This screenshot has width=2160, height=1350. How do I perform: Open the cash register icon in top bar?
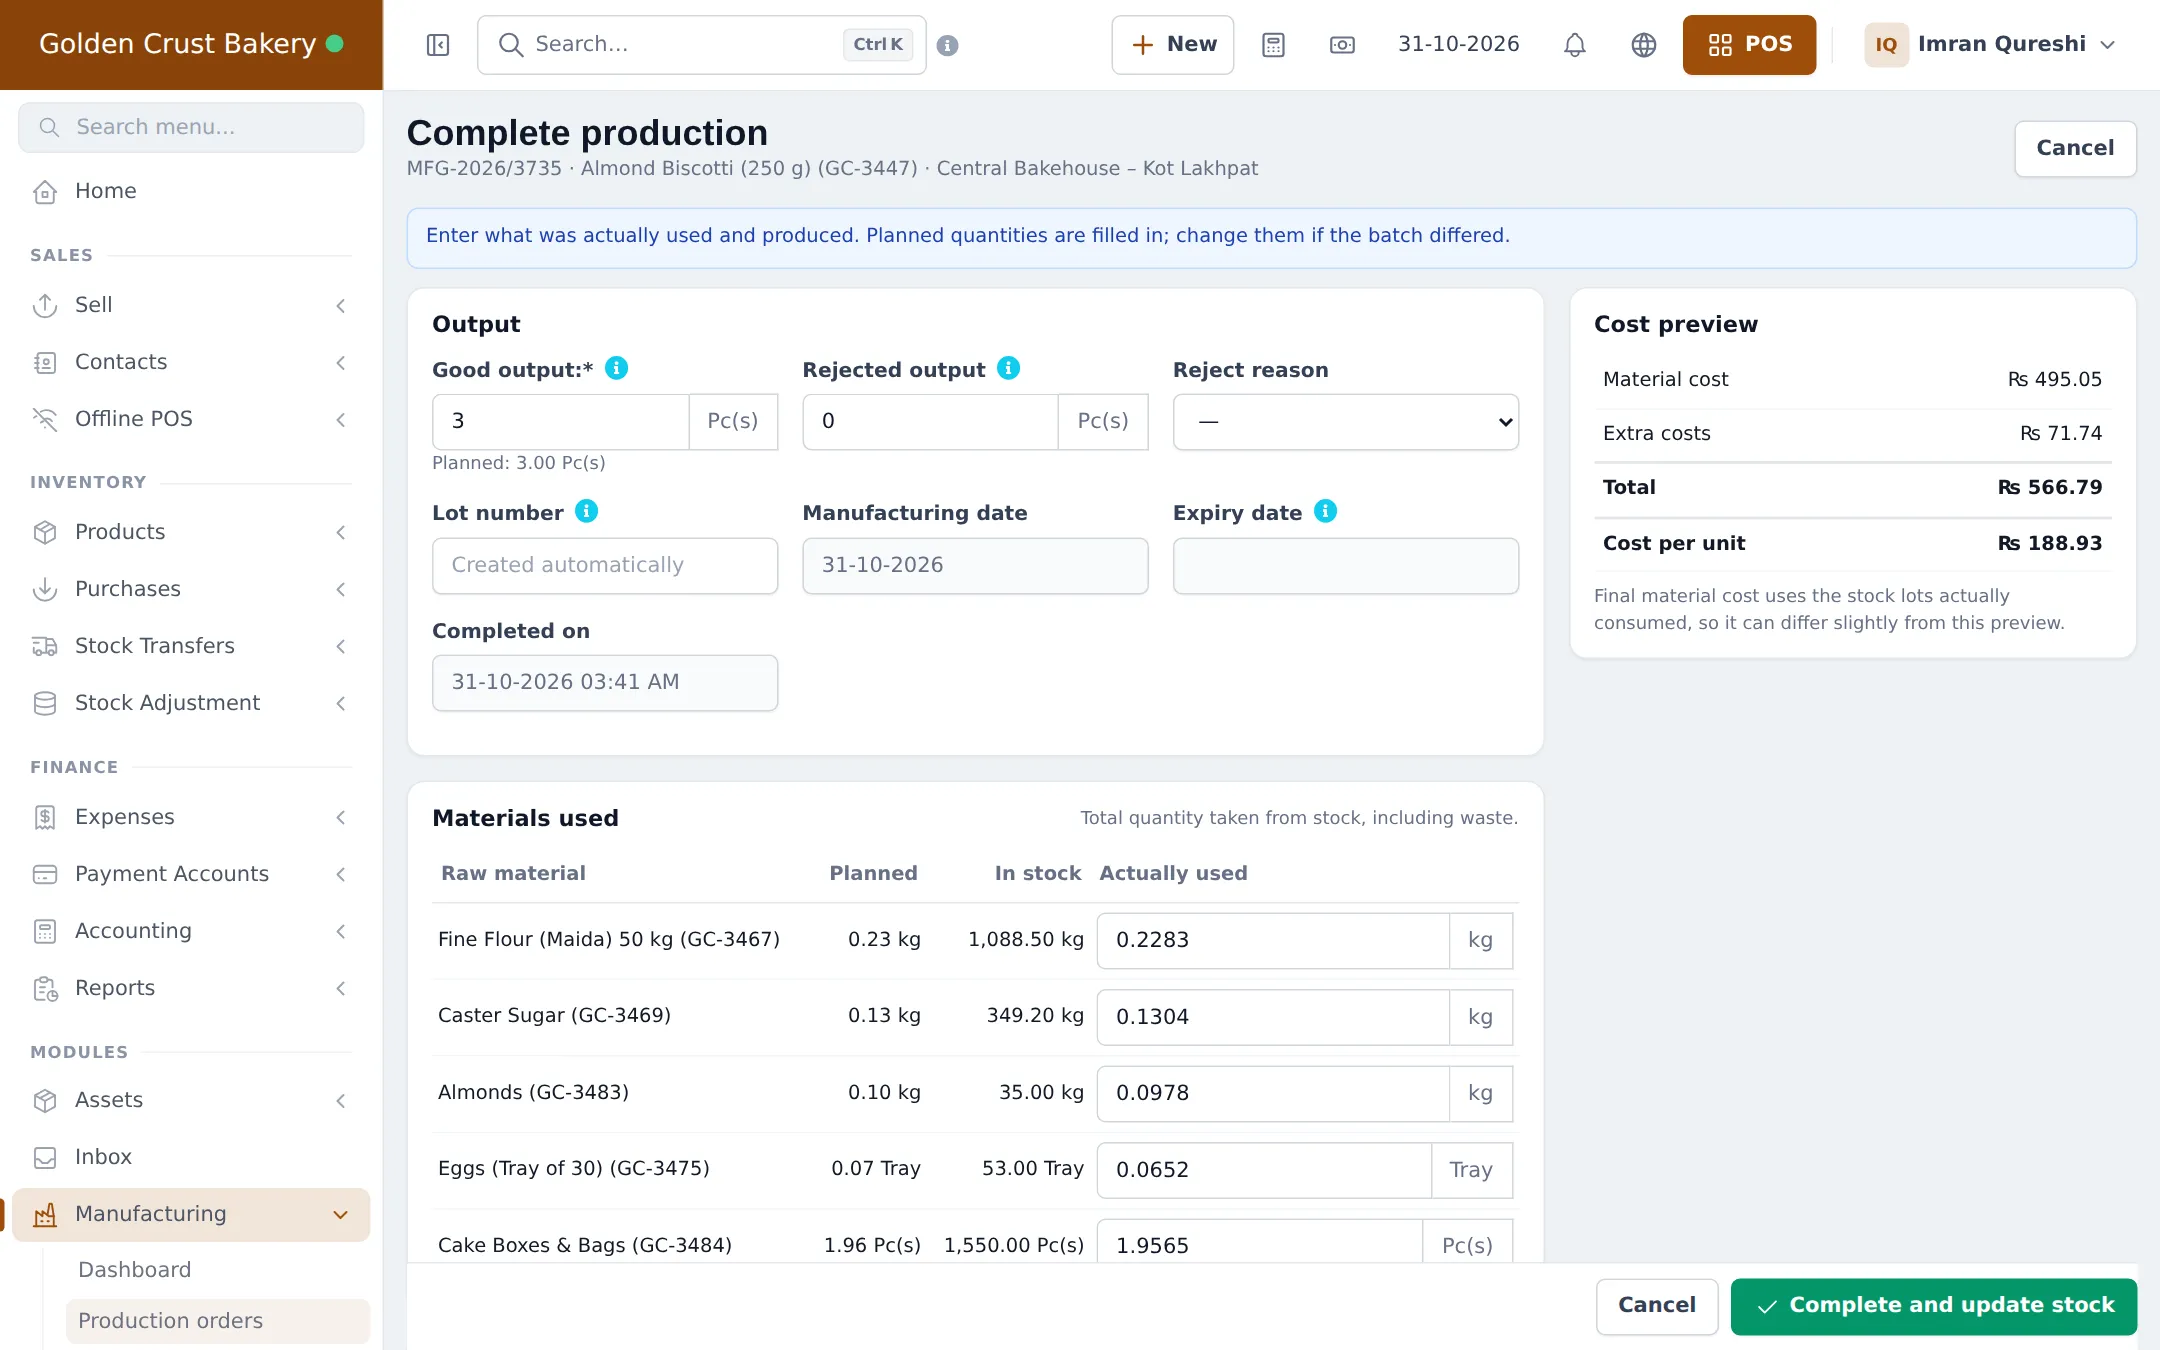click(1342, 45)
